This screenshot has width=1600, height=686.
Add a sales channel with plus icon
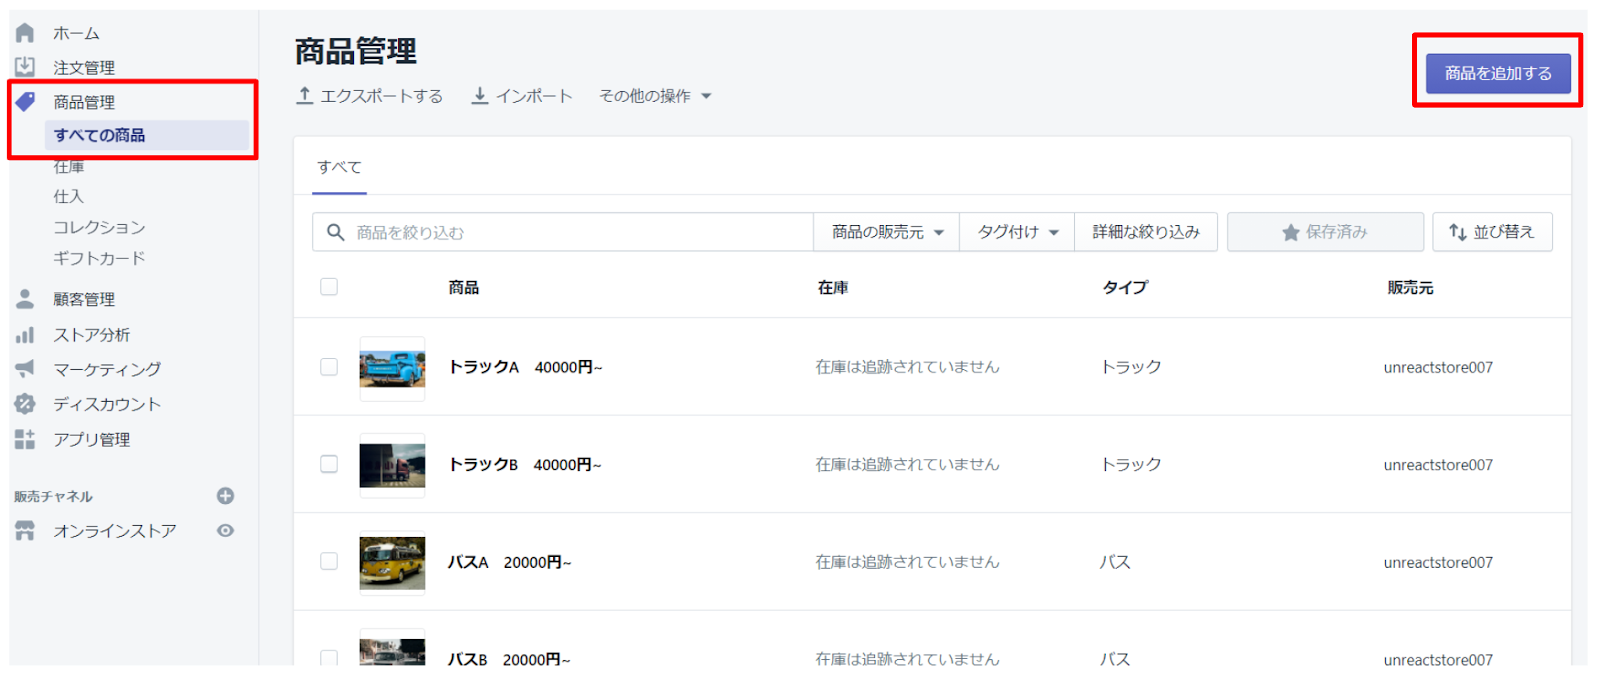(225, 496)
